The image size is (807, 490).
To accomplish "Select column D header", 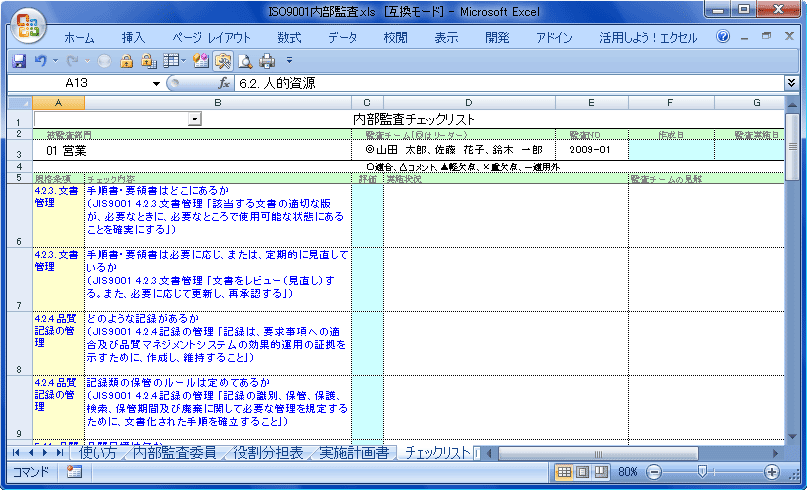I will point(469,102).
